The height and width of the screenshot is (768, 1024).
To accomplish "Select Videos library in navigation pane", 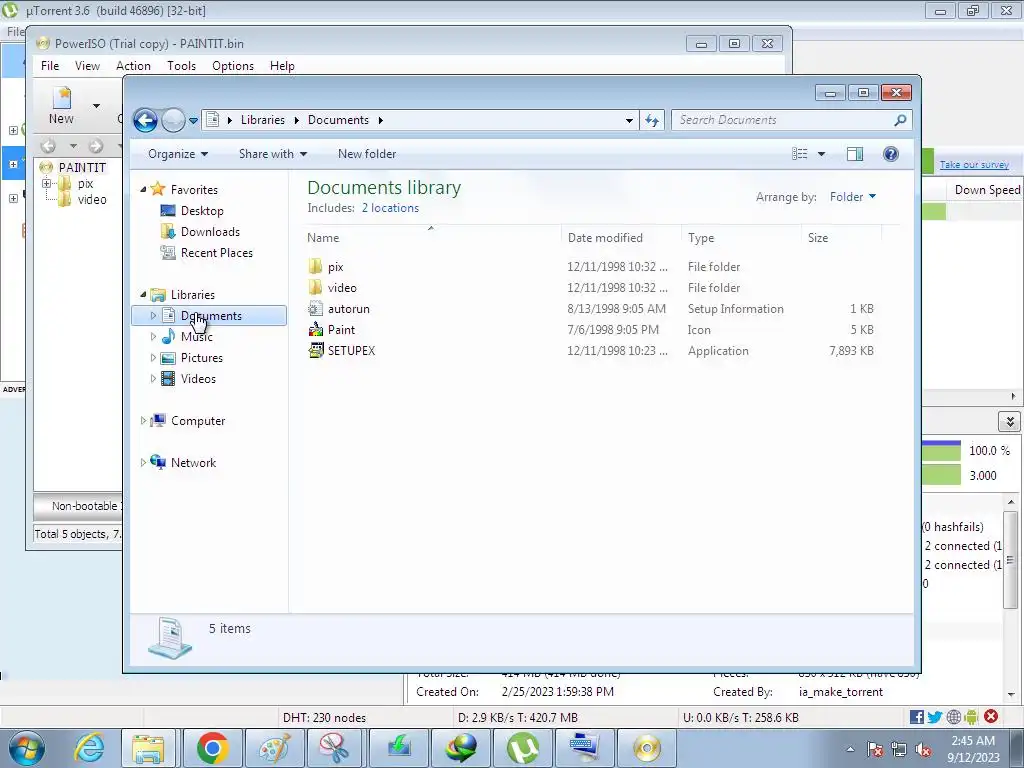I will click(x=198, y=379).
